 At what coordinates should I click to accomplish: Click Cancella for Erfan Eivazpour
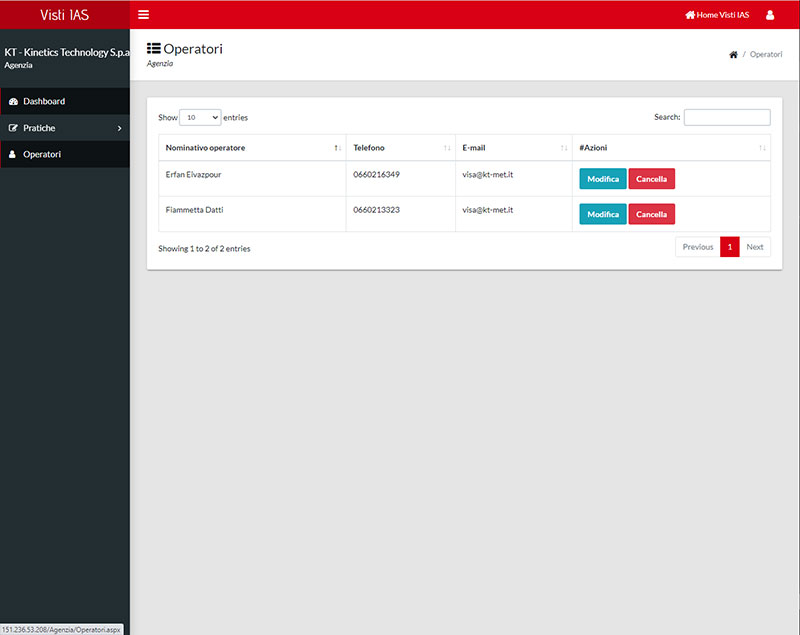(652, 179)
